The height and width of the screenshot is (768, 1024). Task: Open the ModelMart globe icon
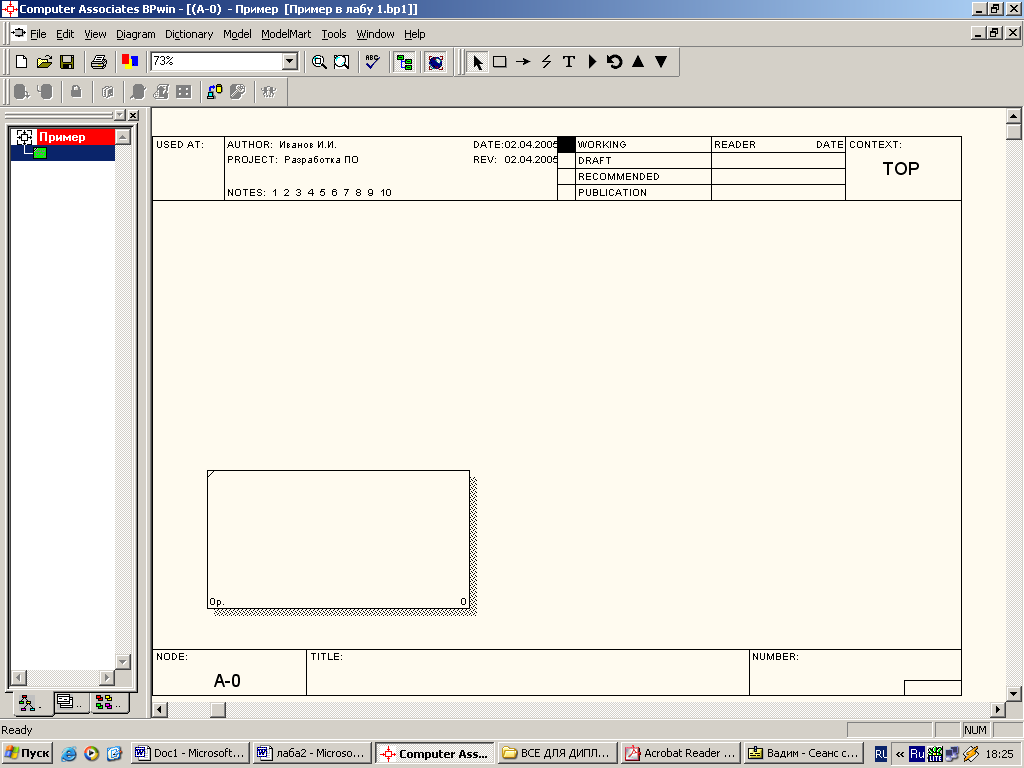[x=435, y=62]
